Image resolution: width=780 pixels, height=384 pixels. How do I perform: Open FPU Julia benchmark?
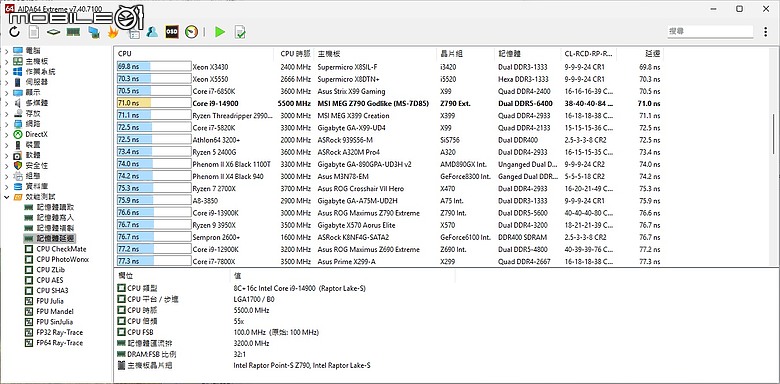tap(50, 301)
